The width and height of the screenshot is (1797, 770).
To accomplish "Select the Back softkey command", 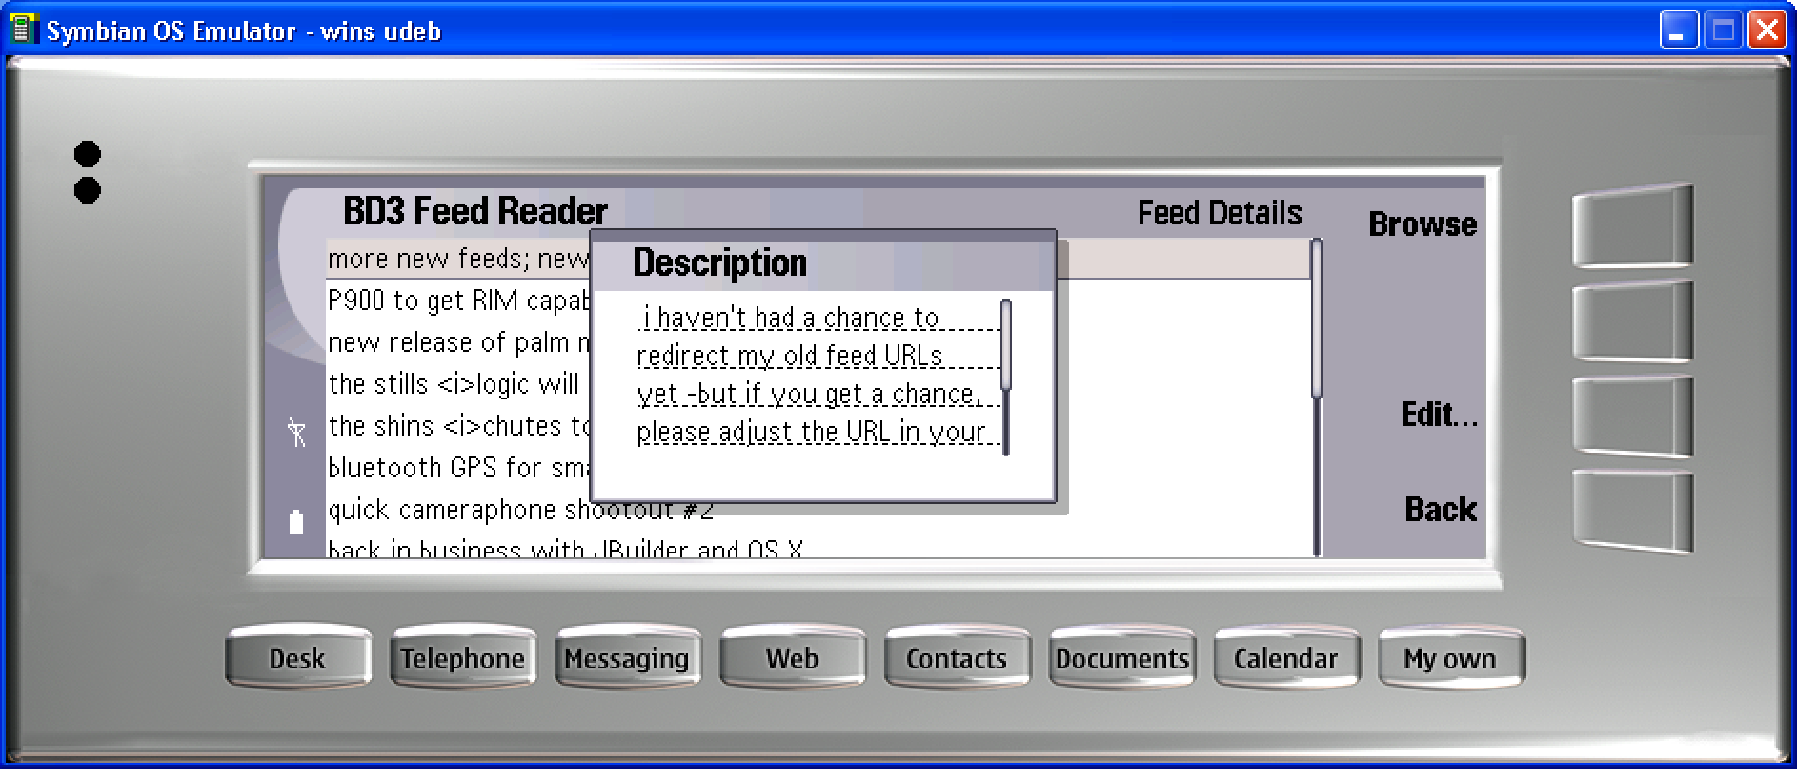I will pos(1440,509).
